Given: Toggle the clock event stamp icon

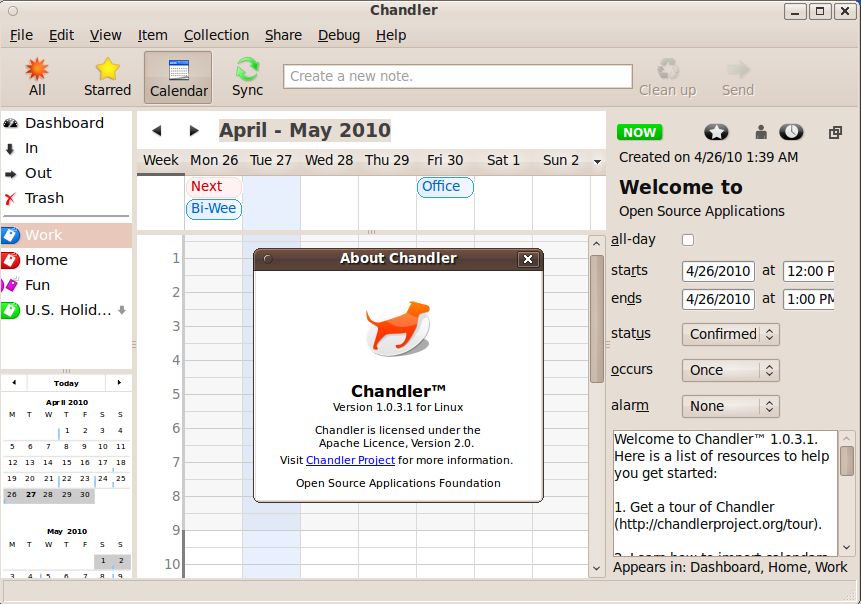Looking at the screenshot, I should pyautogui.click(x=791, y=132).
